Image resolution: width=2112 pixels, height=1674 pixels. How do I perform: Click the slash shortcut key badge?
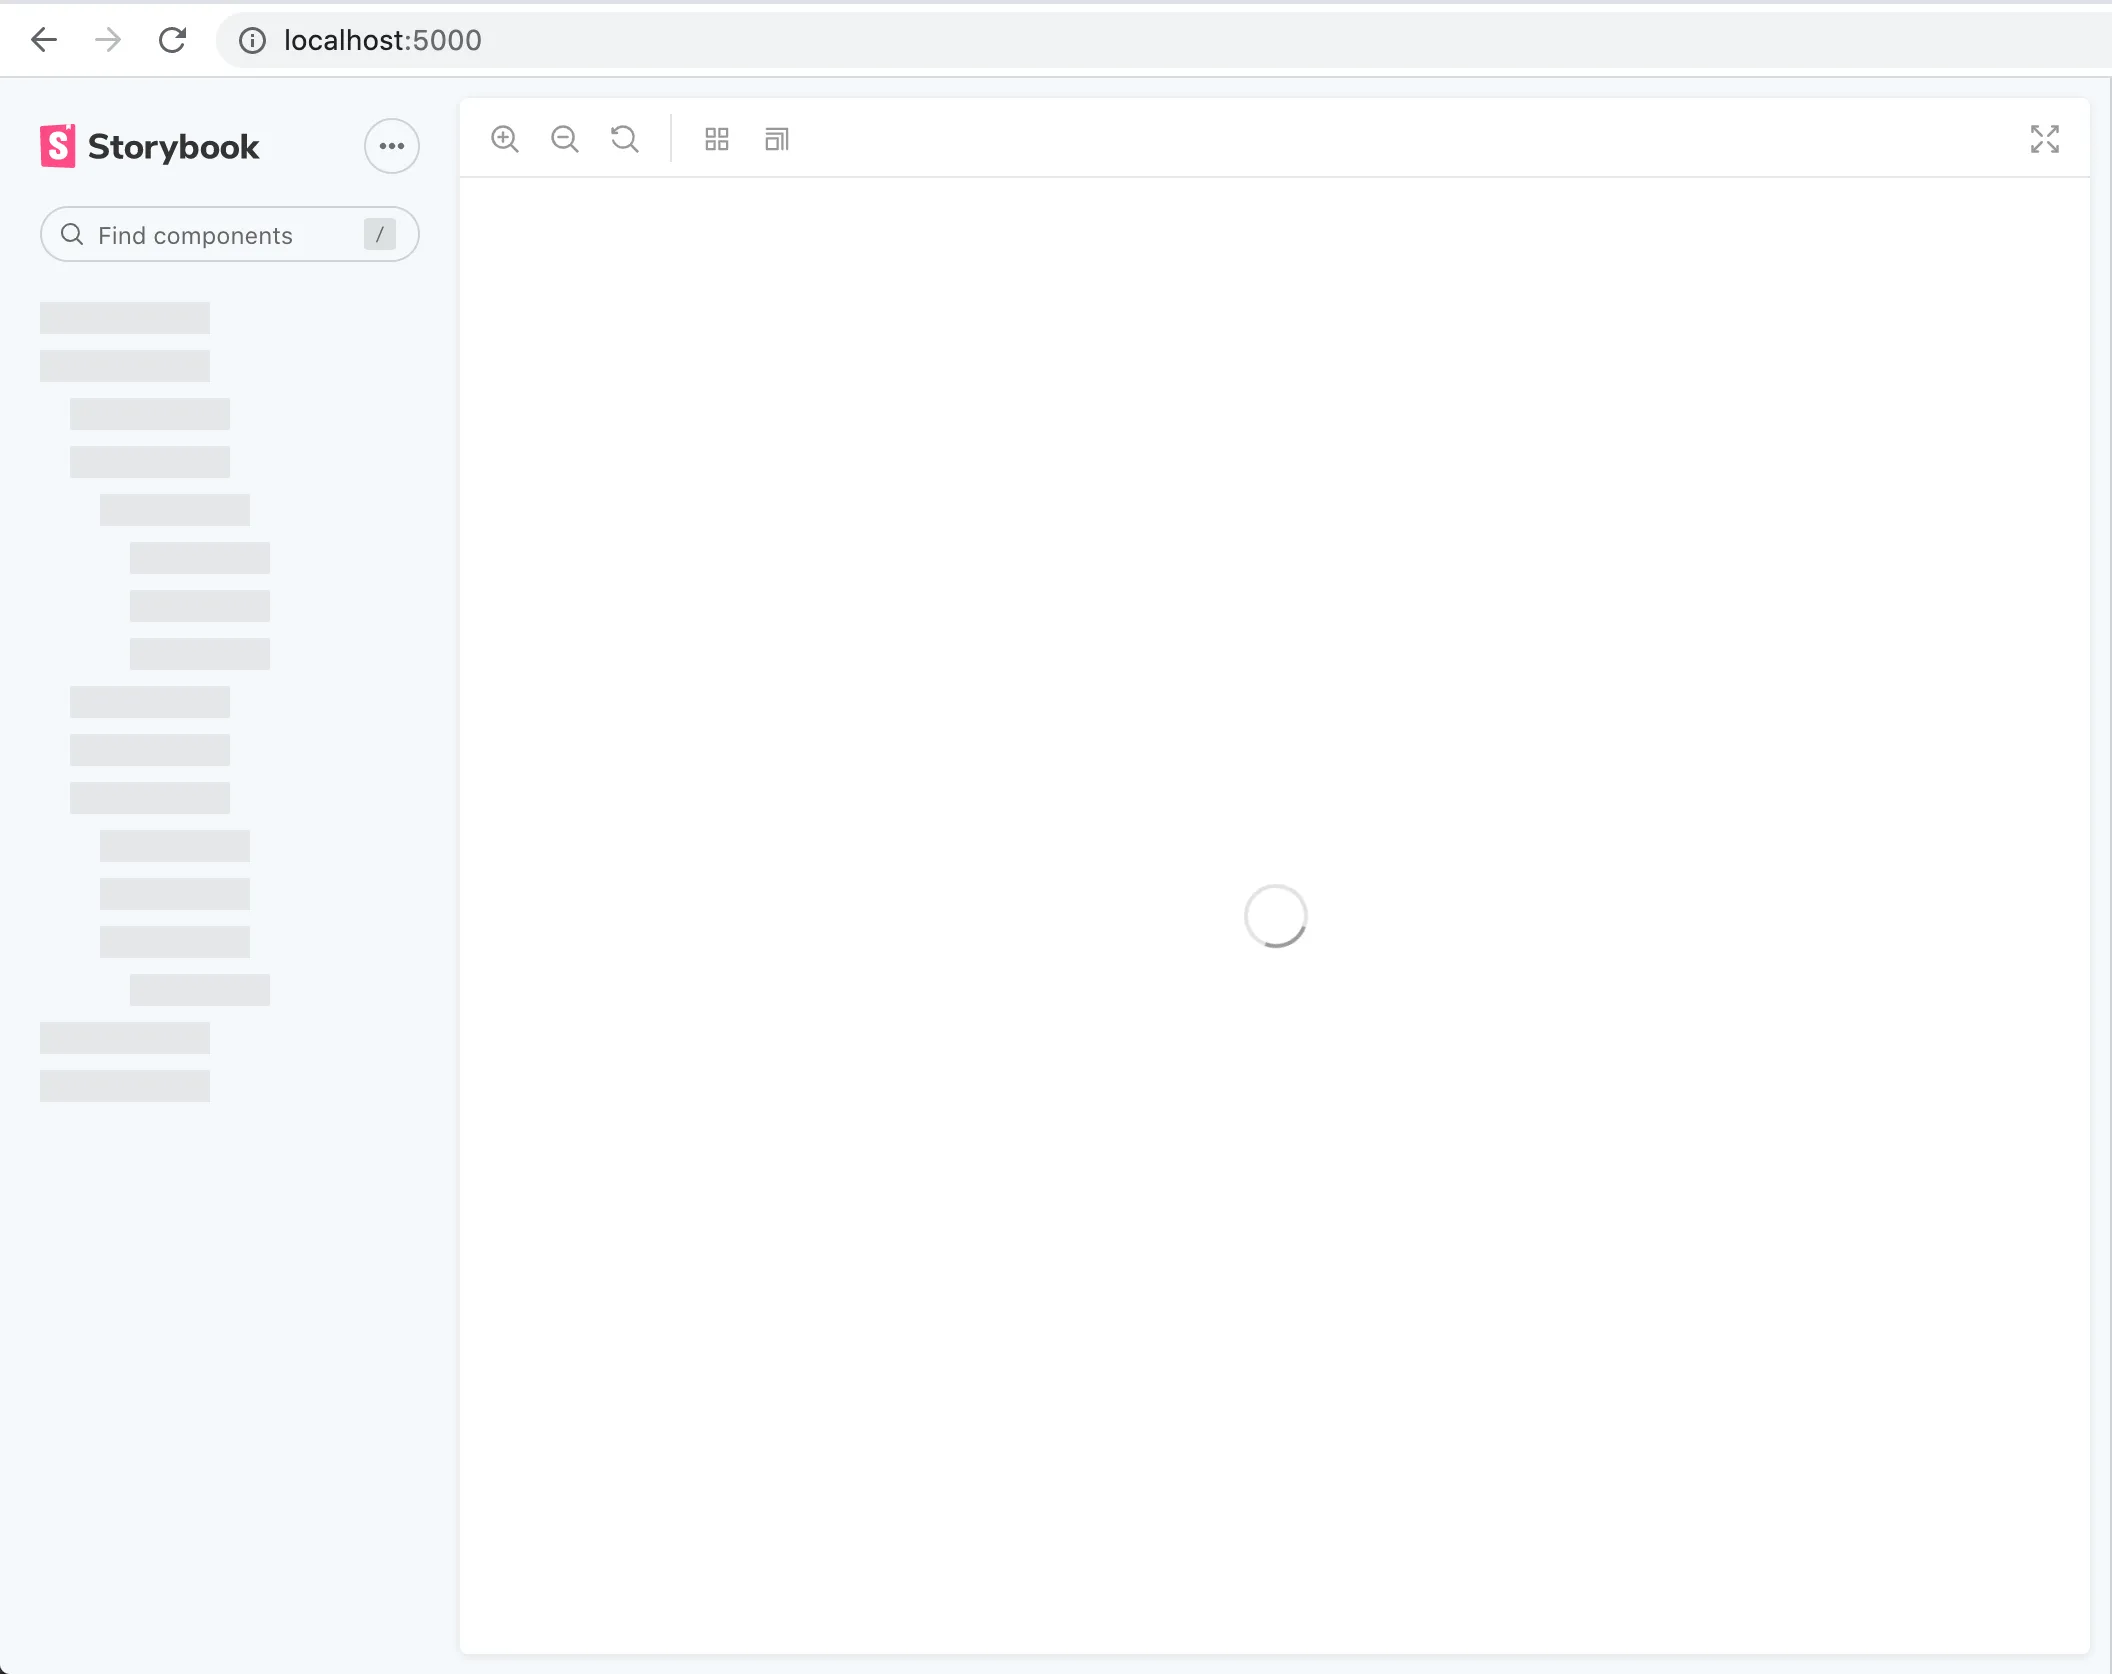coord(379,234)
